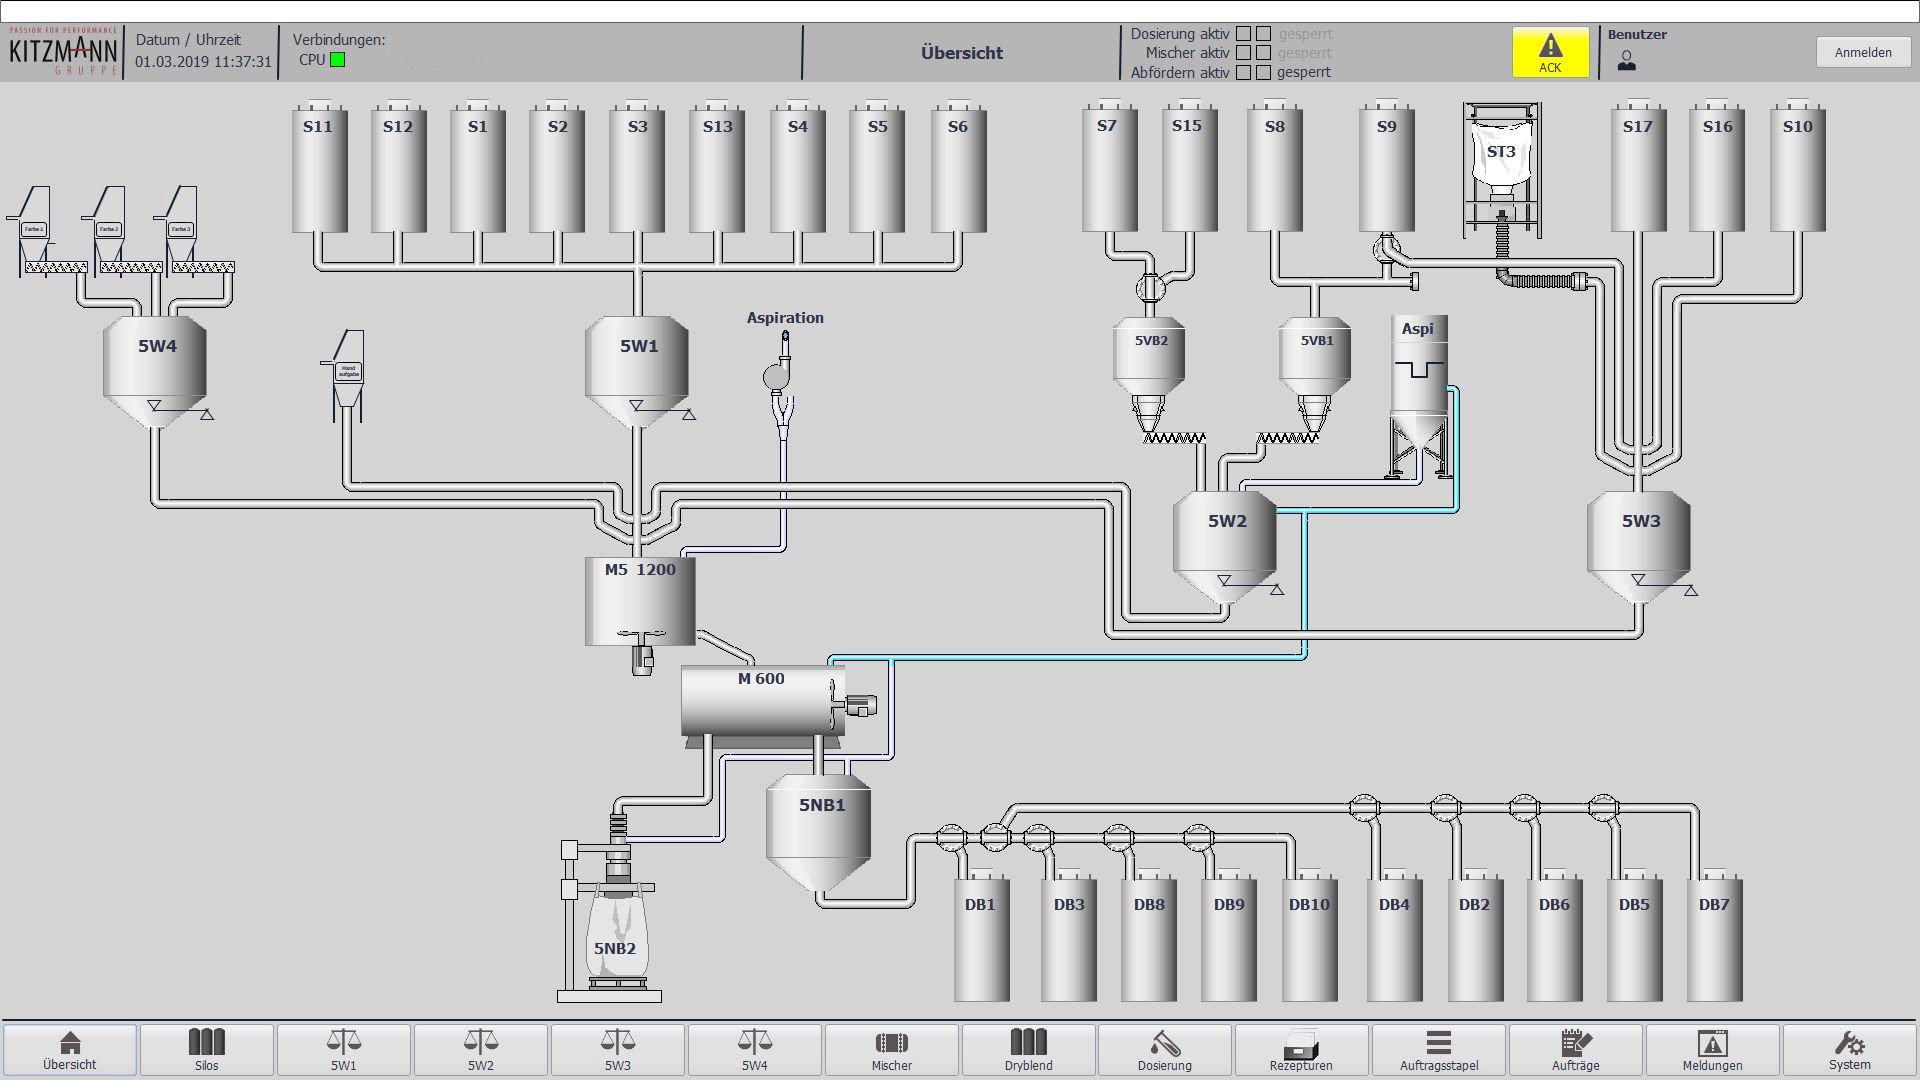Screen dimensions: 1920x1080
Task: Toggle first Mischer aktiv checkbox
Action: click(x=1243, y=53)
